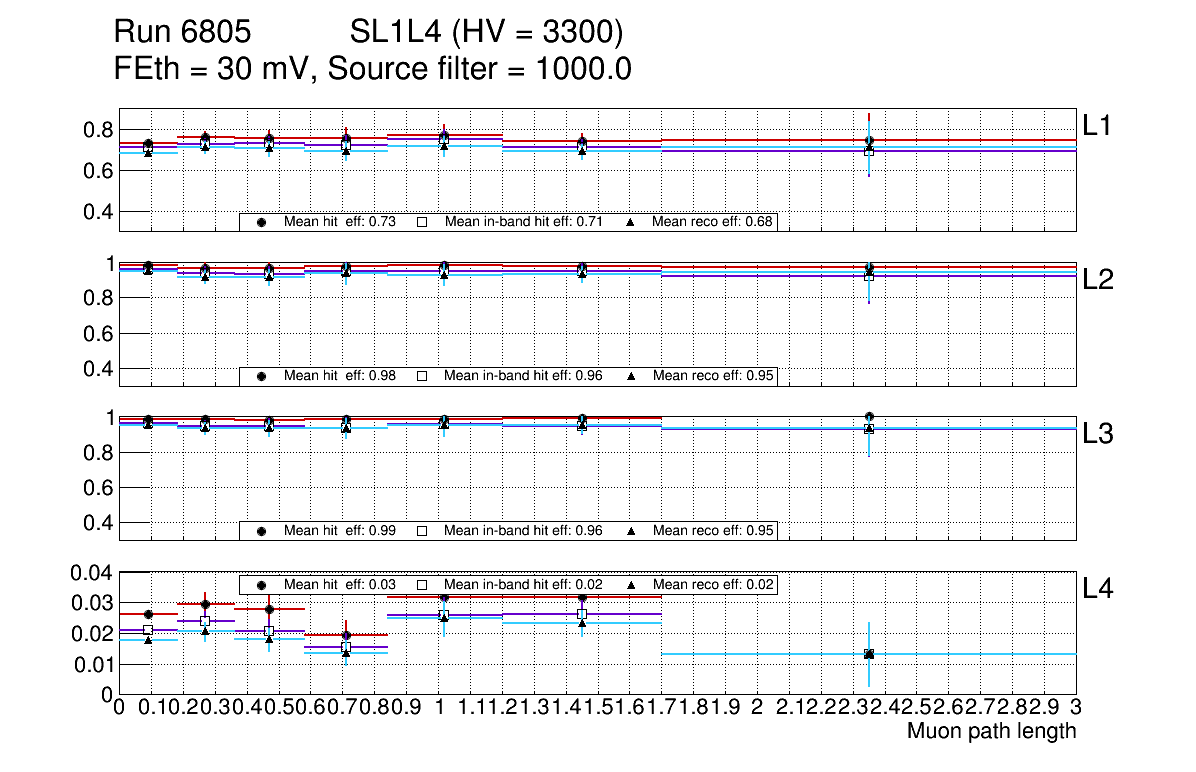Viewport: 1196px width, 772px height.
Task: Click 'Mean in-band hit eff: 0.96' in L2 legend
Action: click(523, 376)
